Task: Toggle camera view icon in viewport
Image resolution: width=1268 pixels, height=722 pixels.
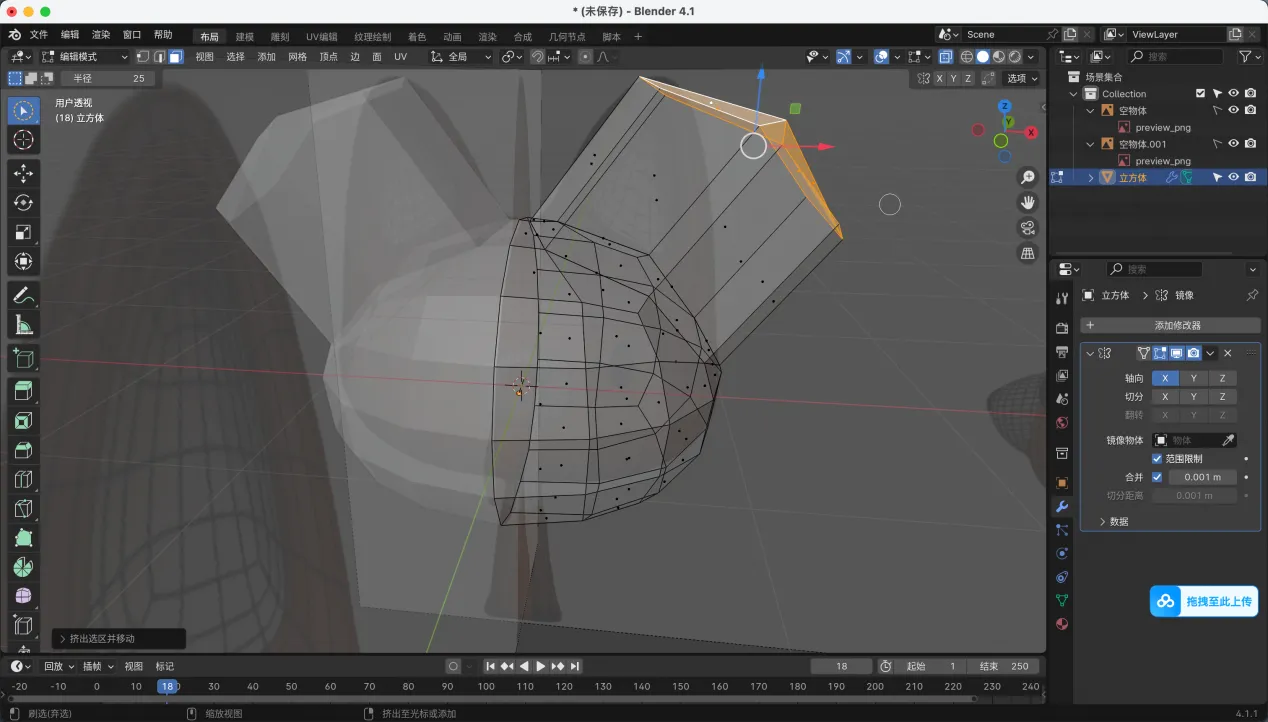Action: pos(1027,228)
